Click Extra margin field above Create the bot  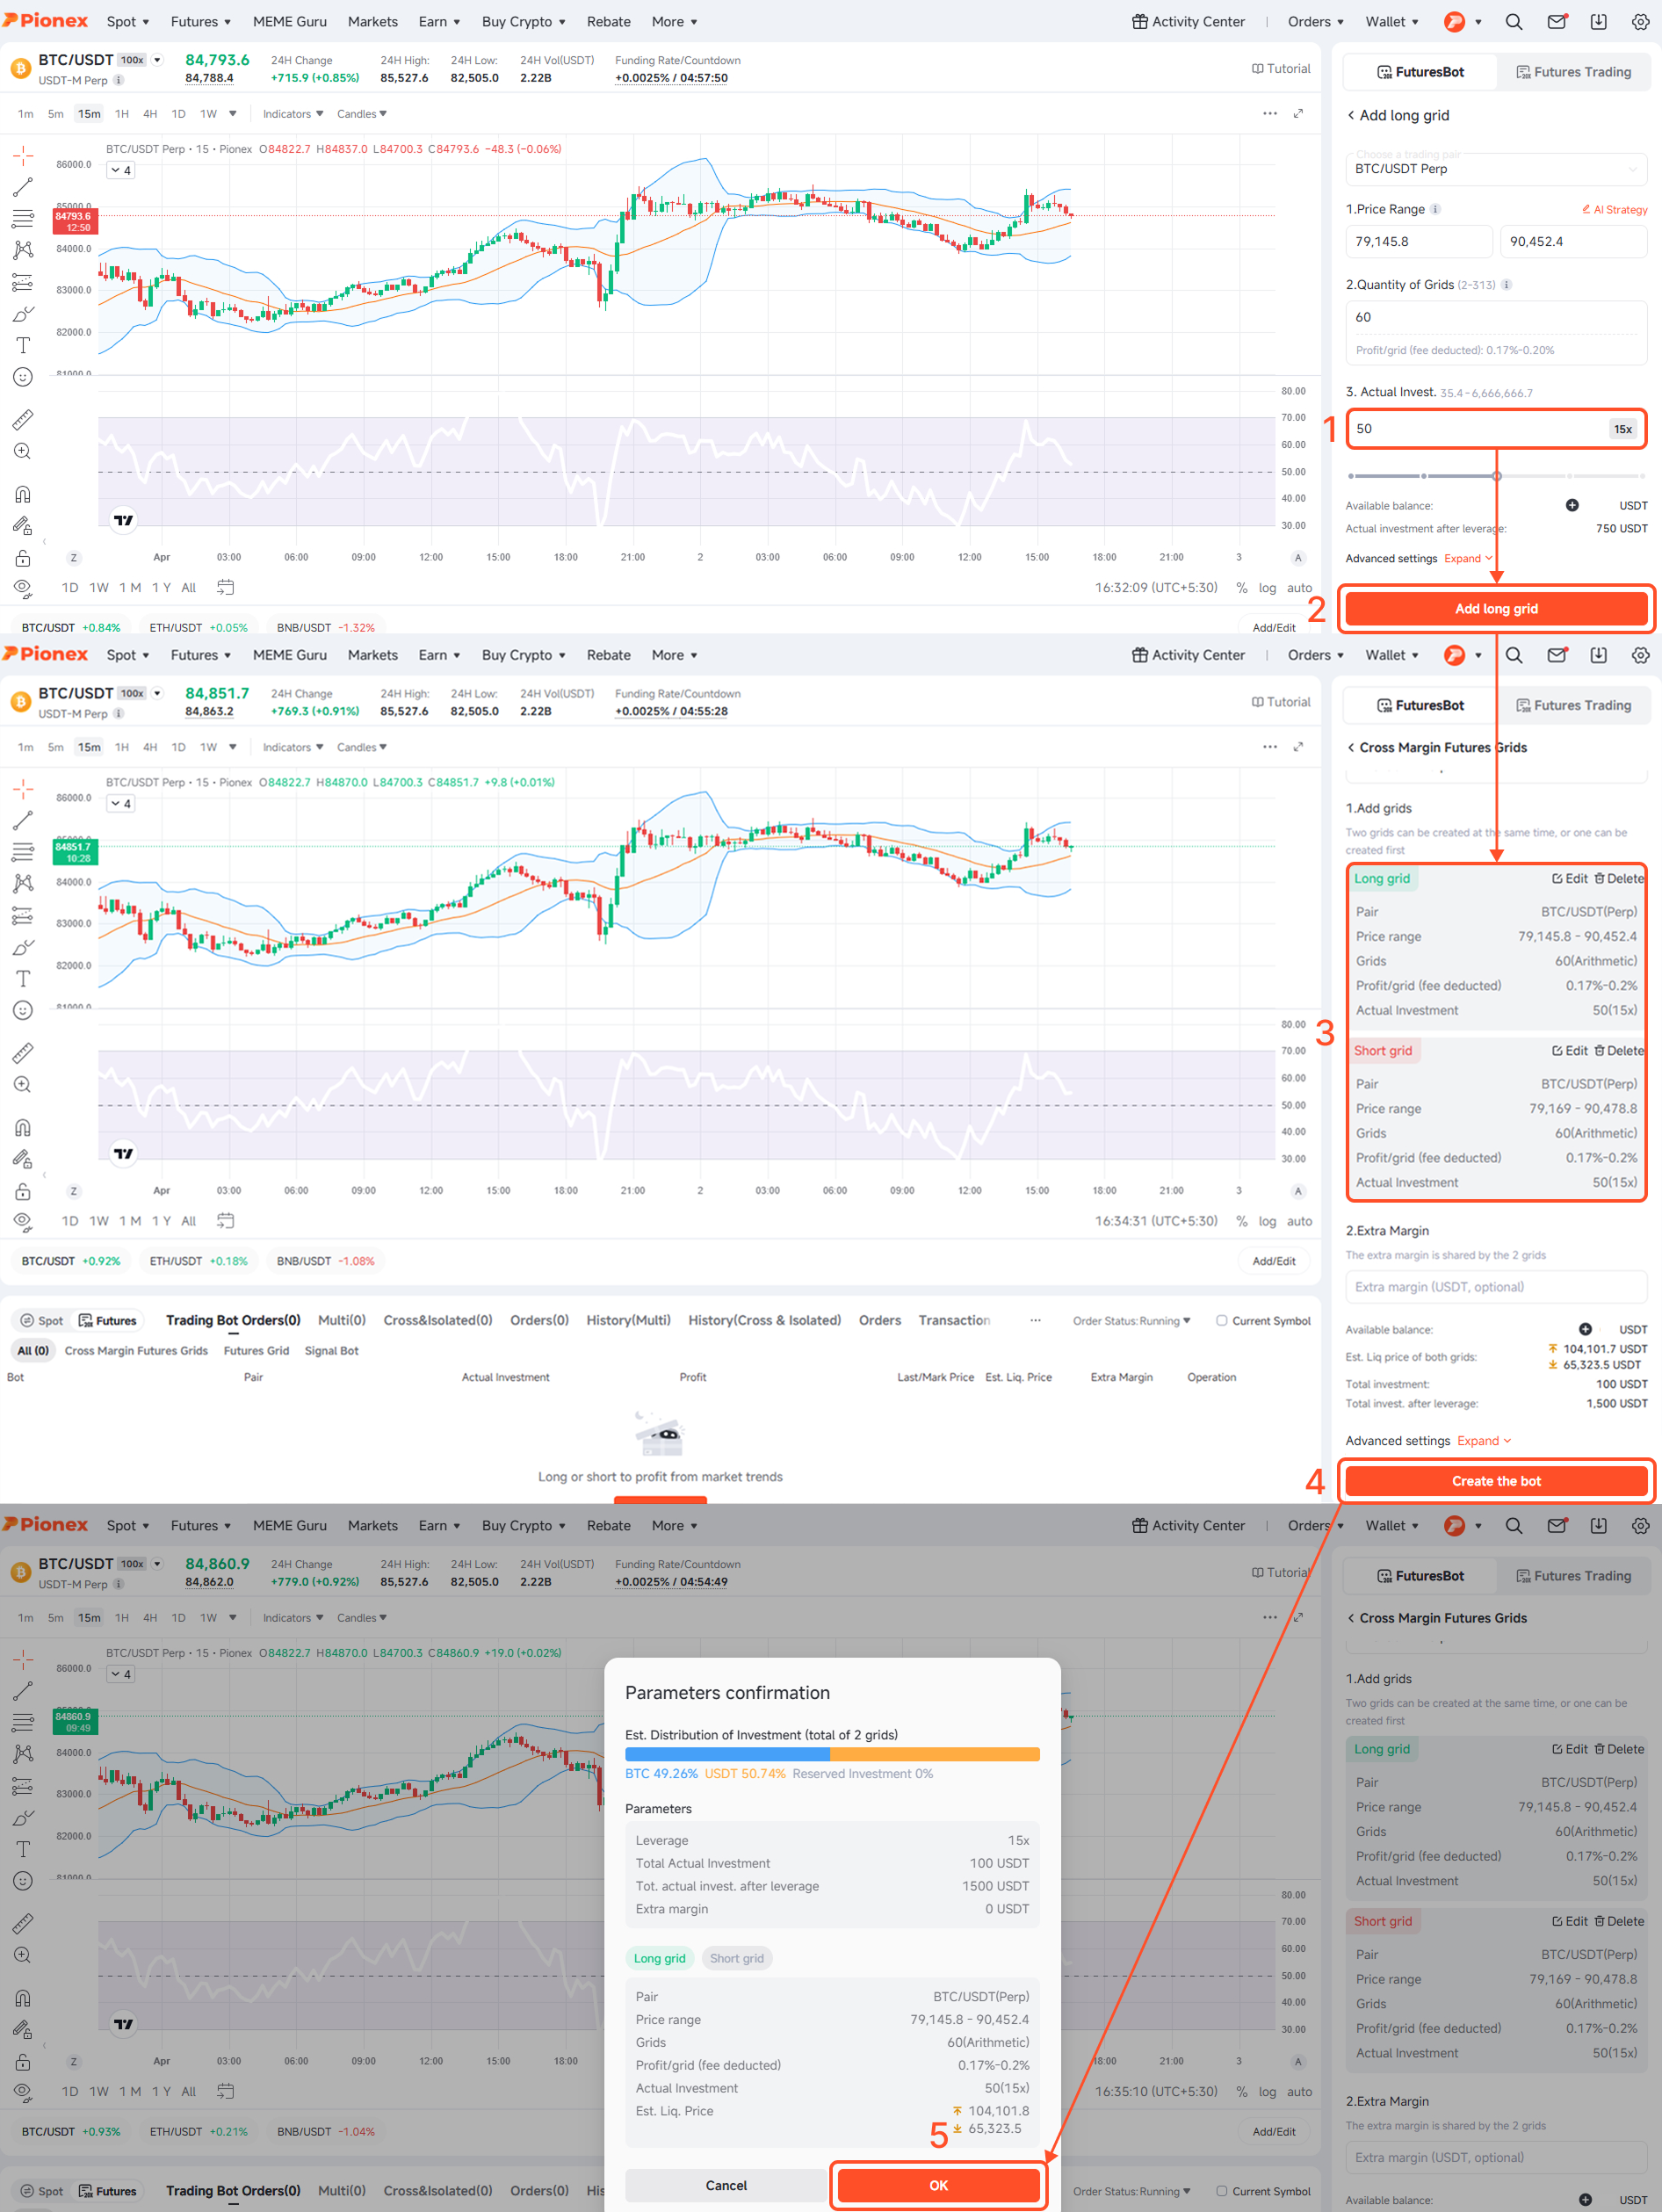[x=1496, y=1287]
